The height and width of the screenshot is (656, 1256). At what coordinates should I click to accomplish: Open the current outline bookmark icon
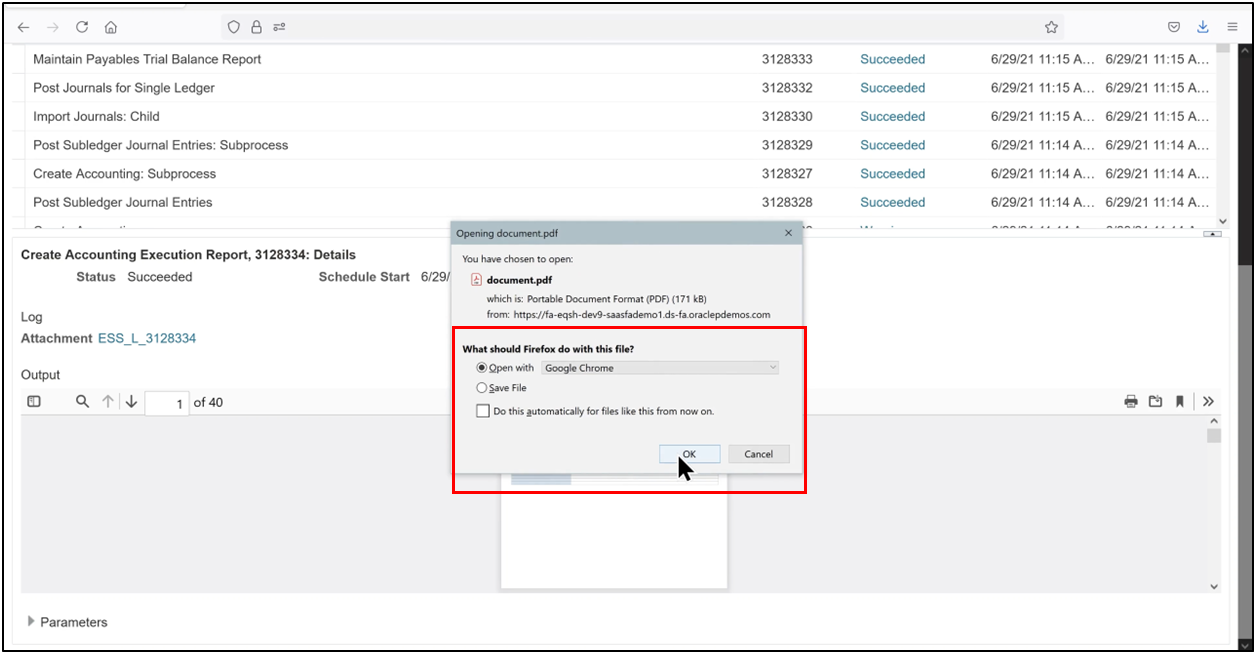click(1181, 401)
